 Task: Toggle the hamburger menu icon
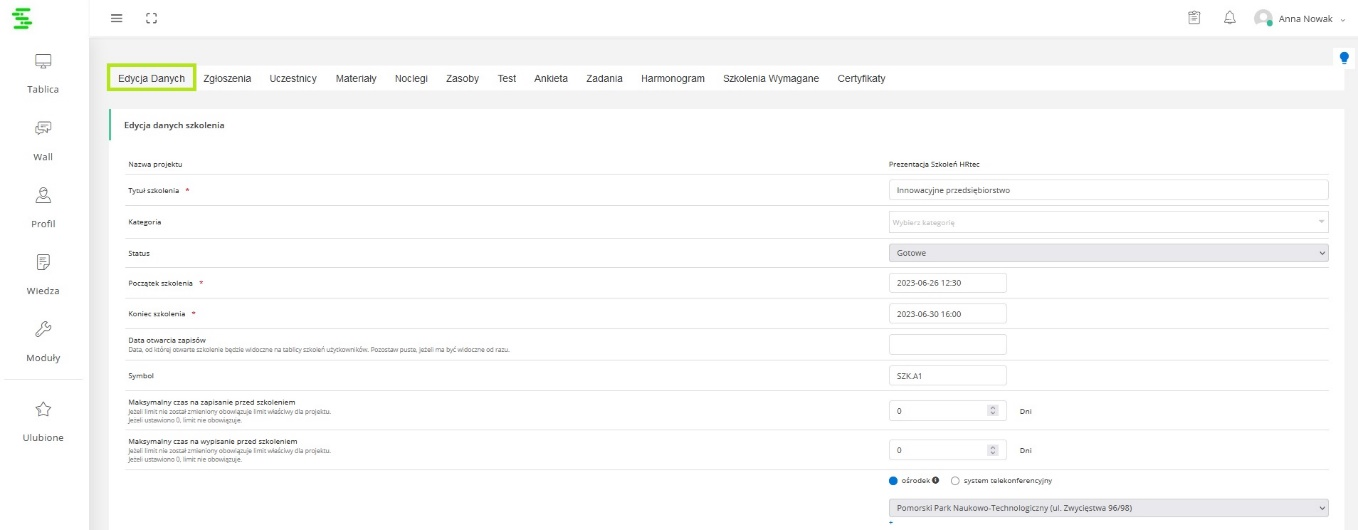116,18
